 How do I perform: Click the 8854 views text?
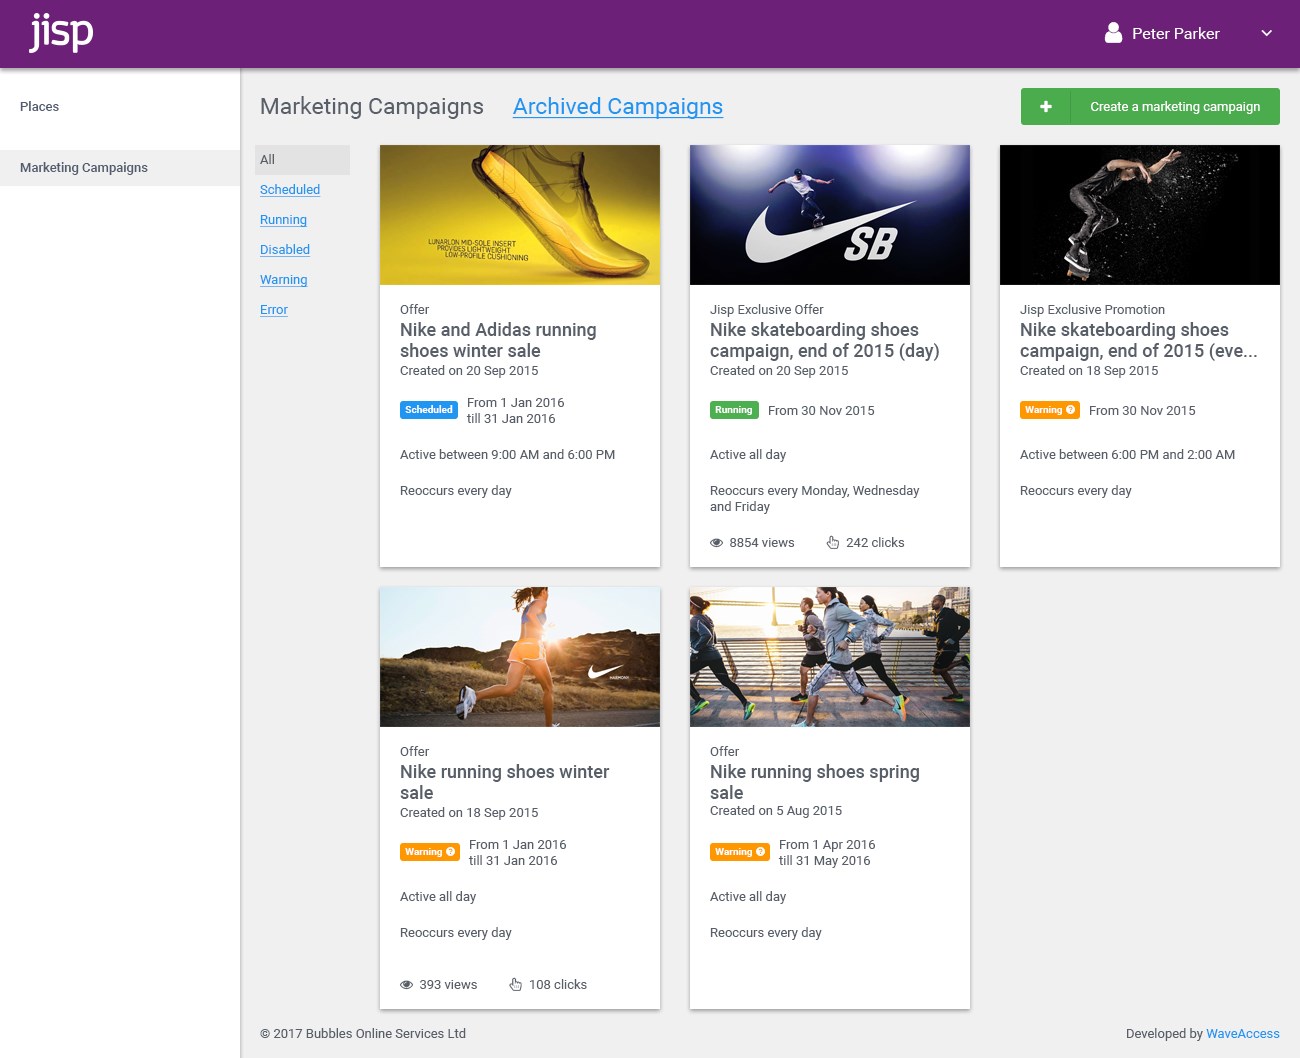click(762, 543)
